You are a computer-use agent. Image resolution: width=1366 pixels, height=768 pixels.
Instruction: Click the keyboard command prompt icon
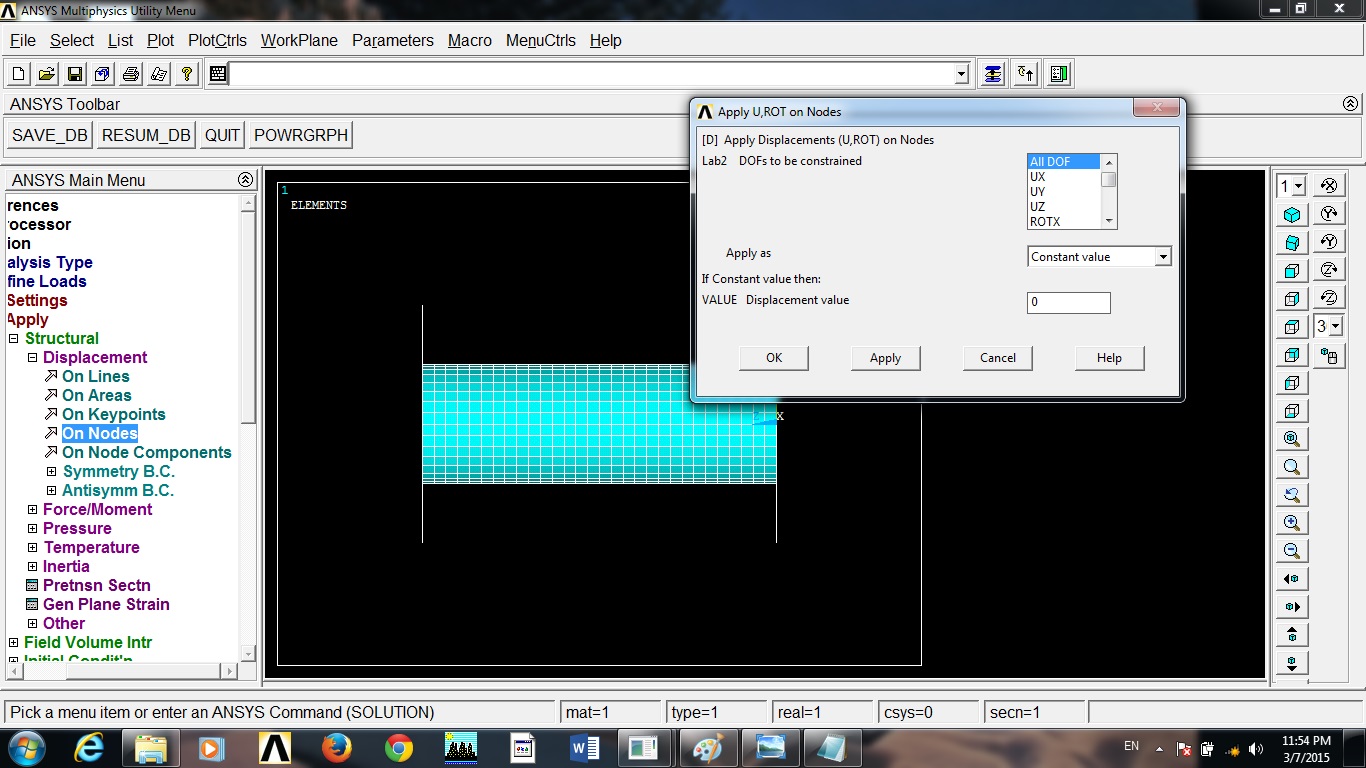[x=217, y=74]
